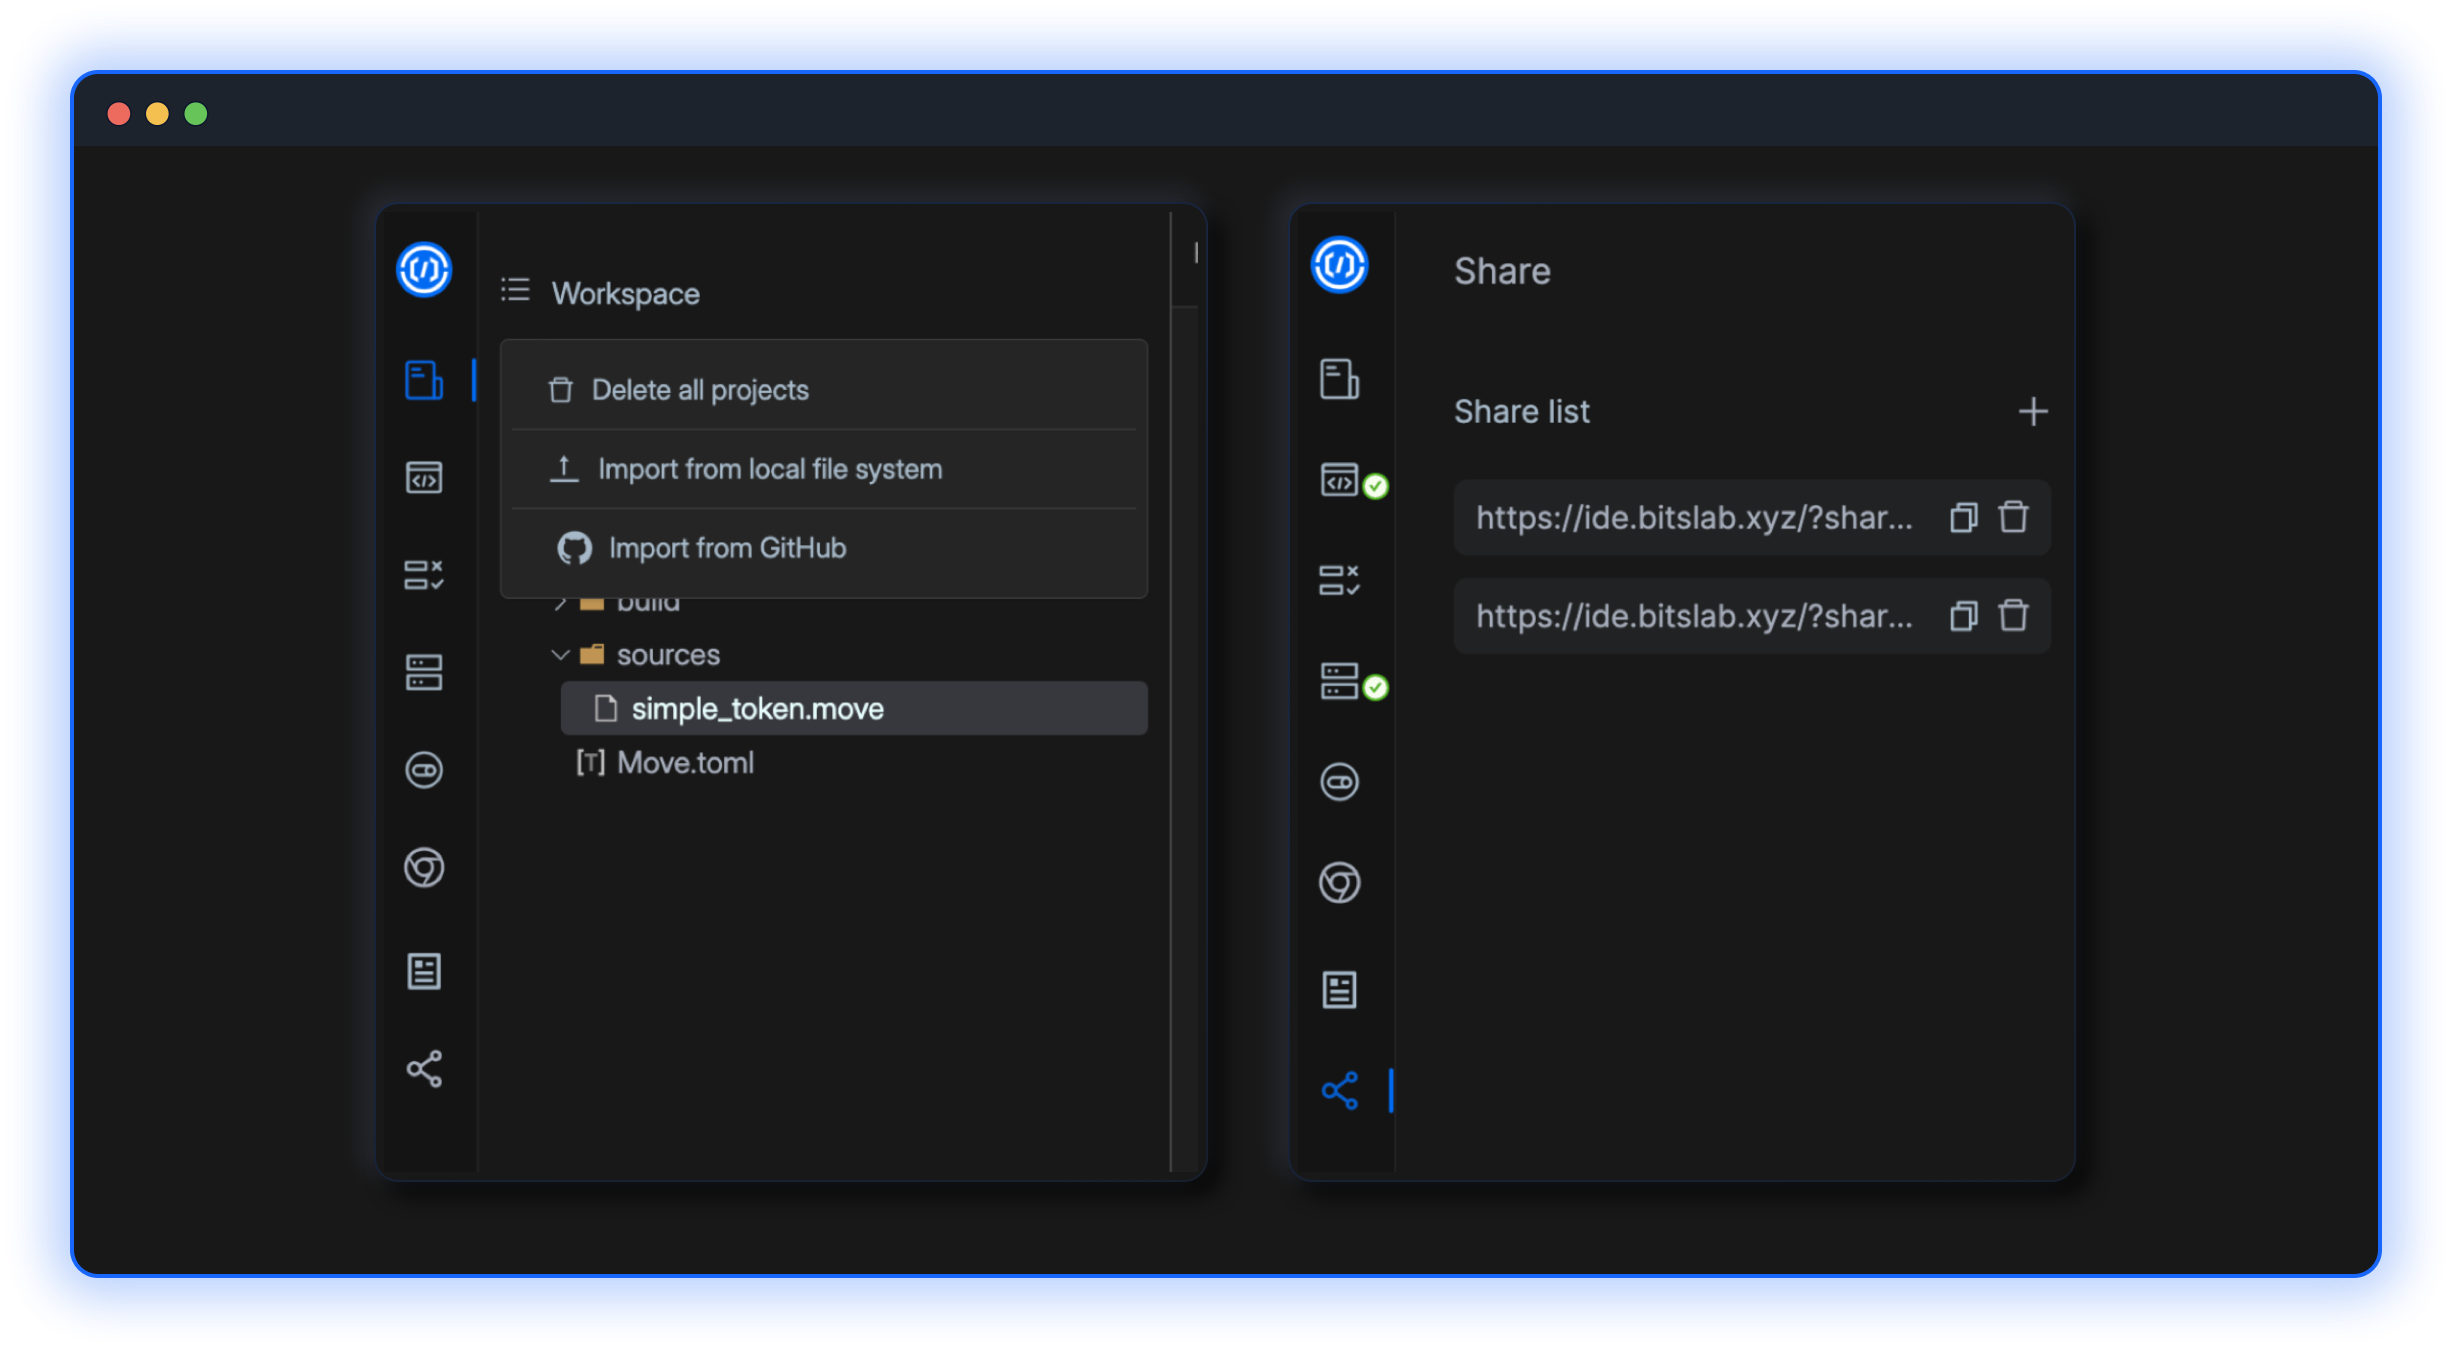Open the file explorer icon in Workspace panel sidebar

pos(424,380)
